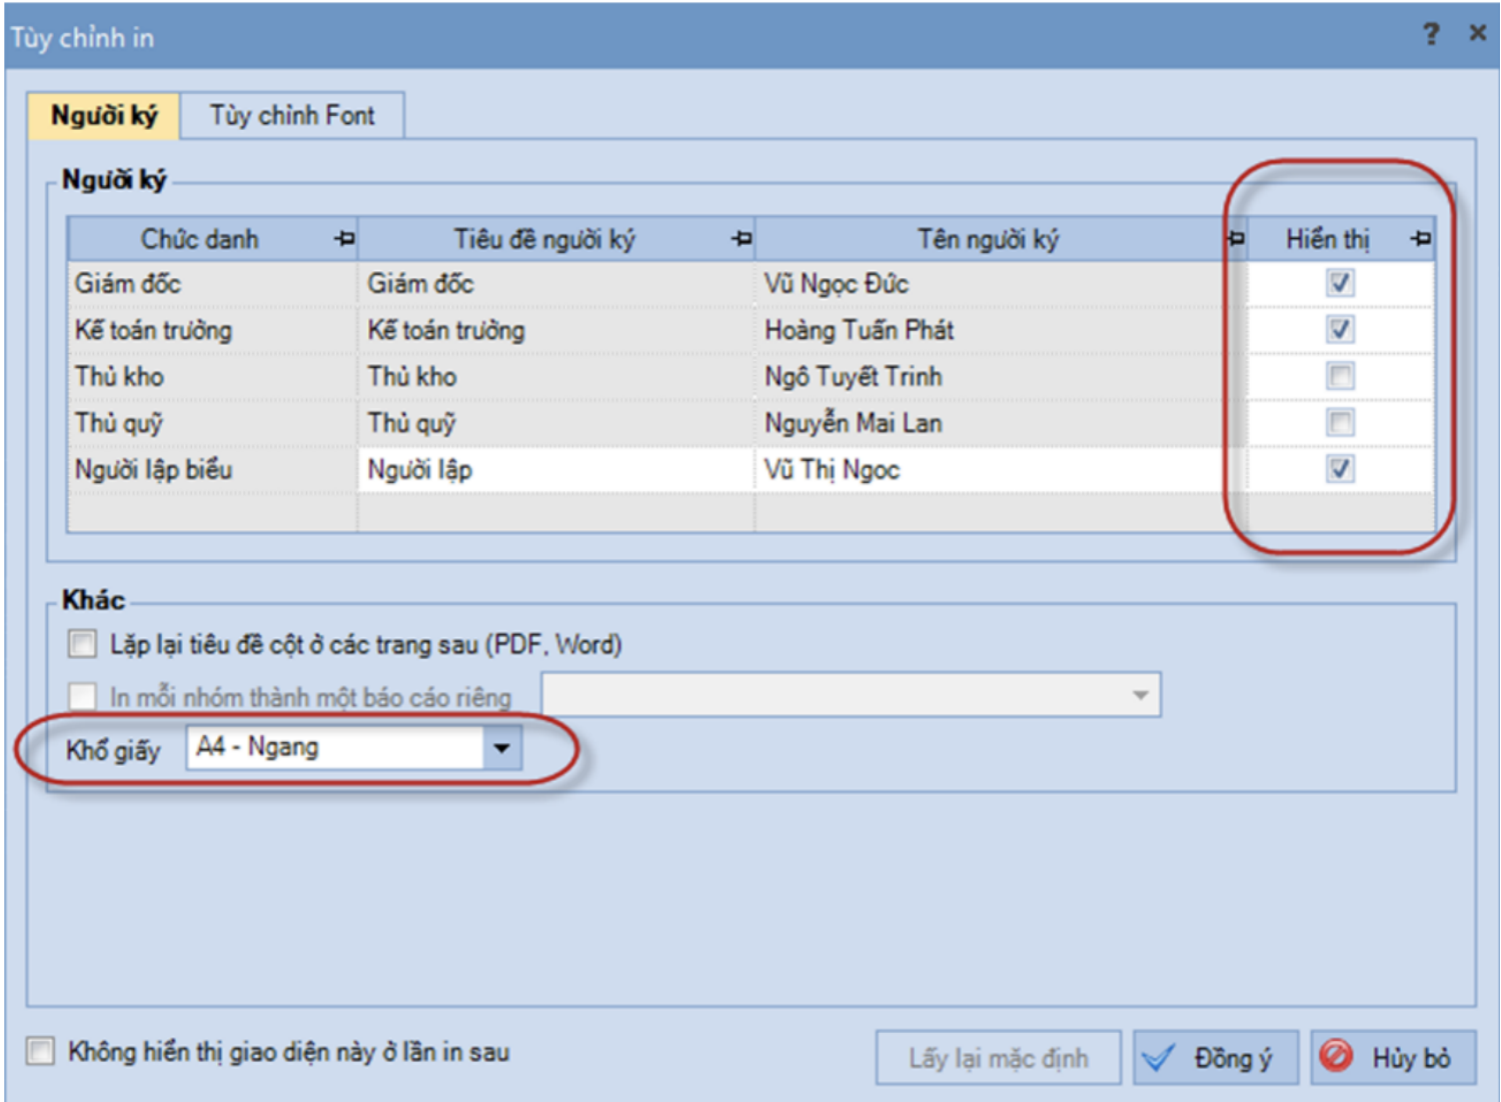Enable Lặp lại tiêu đề cột checkbox
Image resolution: width=1501 pixels, height=1102 pixels.
82,644
